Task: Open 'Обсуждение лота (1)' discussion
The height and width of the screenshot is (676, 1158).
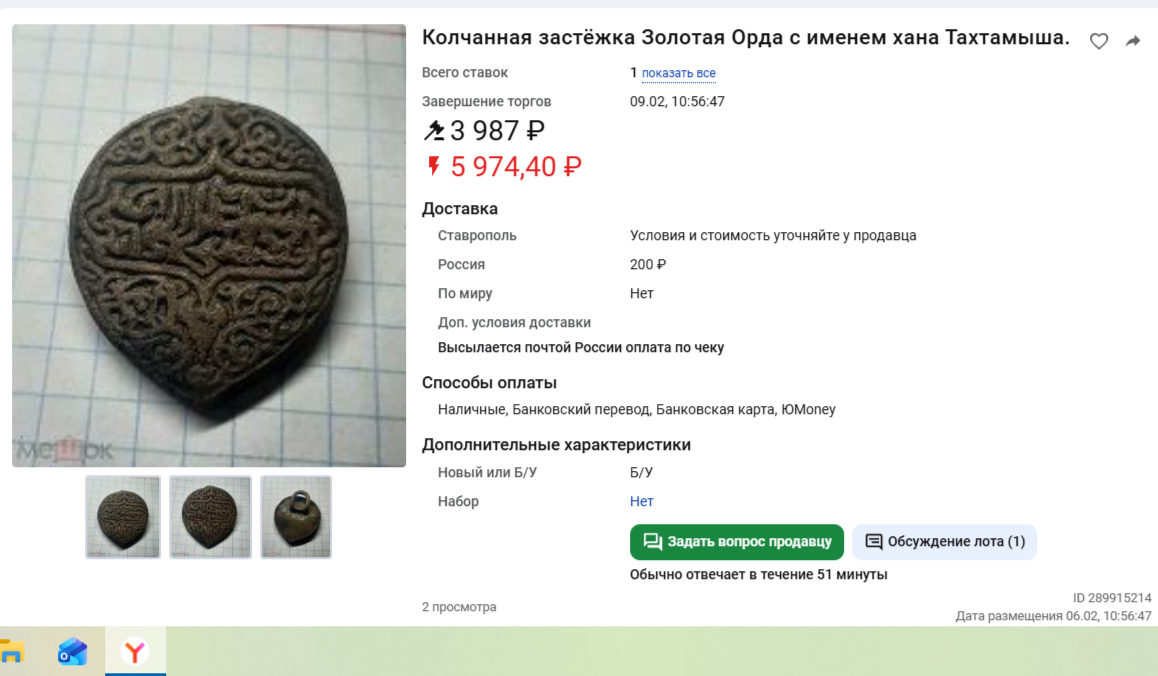Action: [945, 542]
